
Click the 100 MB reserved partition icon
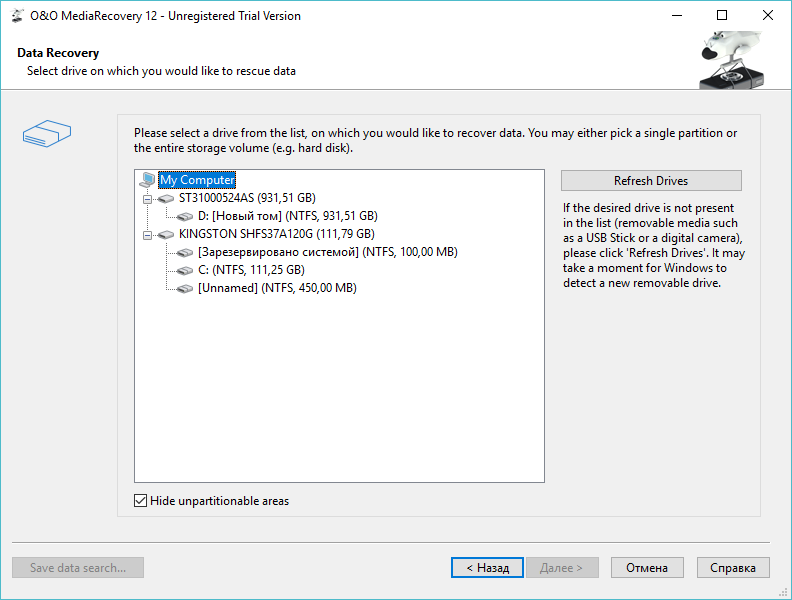tap(185, 252)
